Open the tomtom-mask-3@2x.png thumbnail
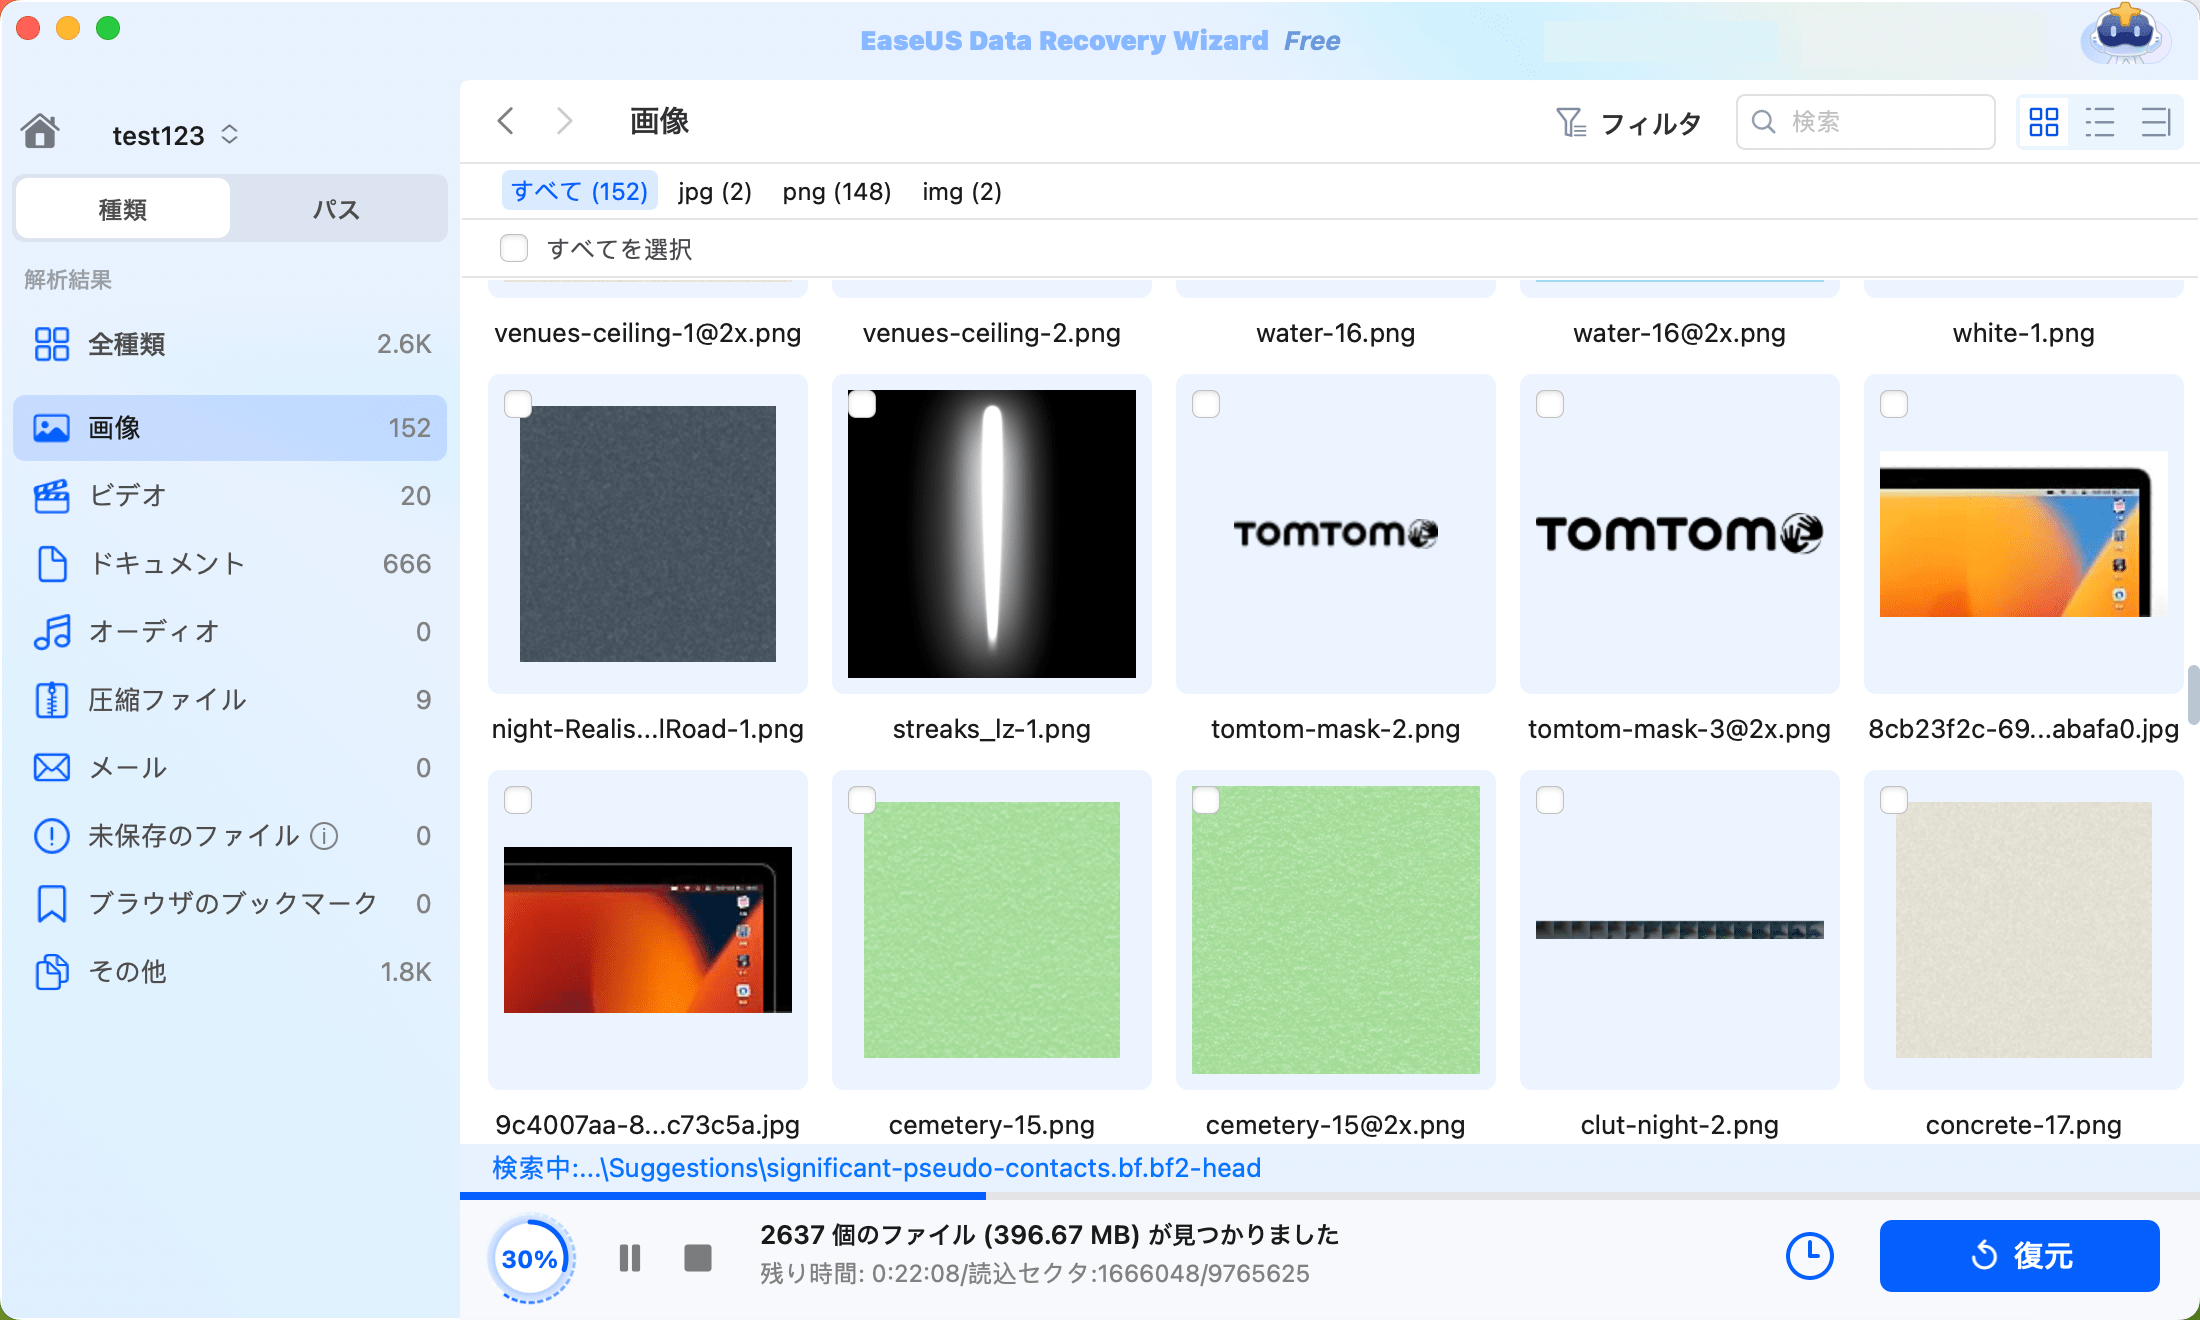The width and height of the screenshot is (2200, 1320). [x=1680, y=534]
